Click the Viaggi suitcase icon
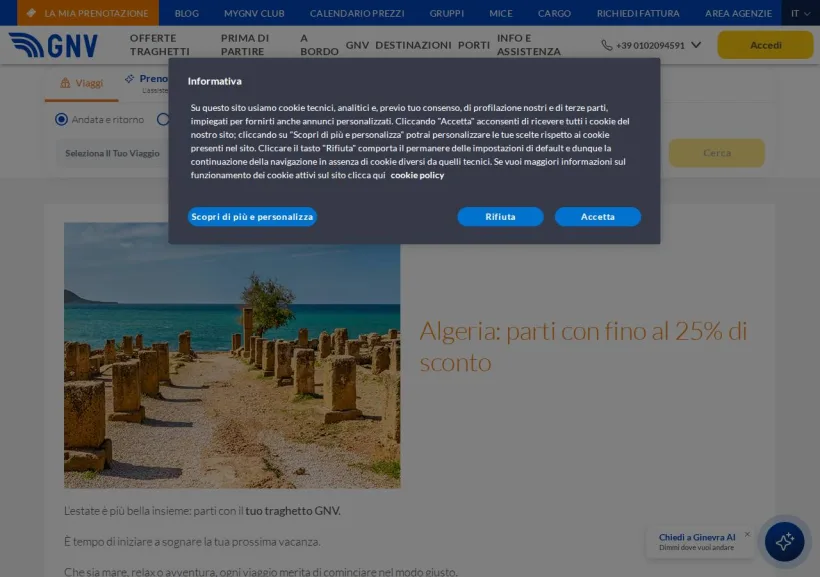The width and height of the screenshot is (820, 577). pos(65,83)
